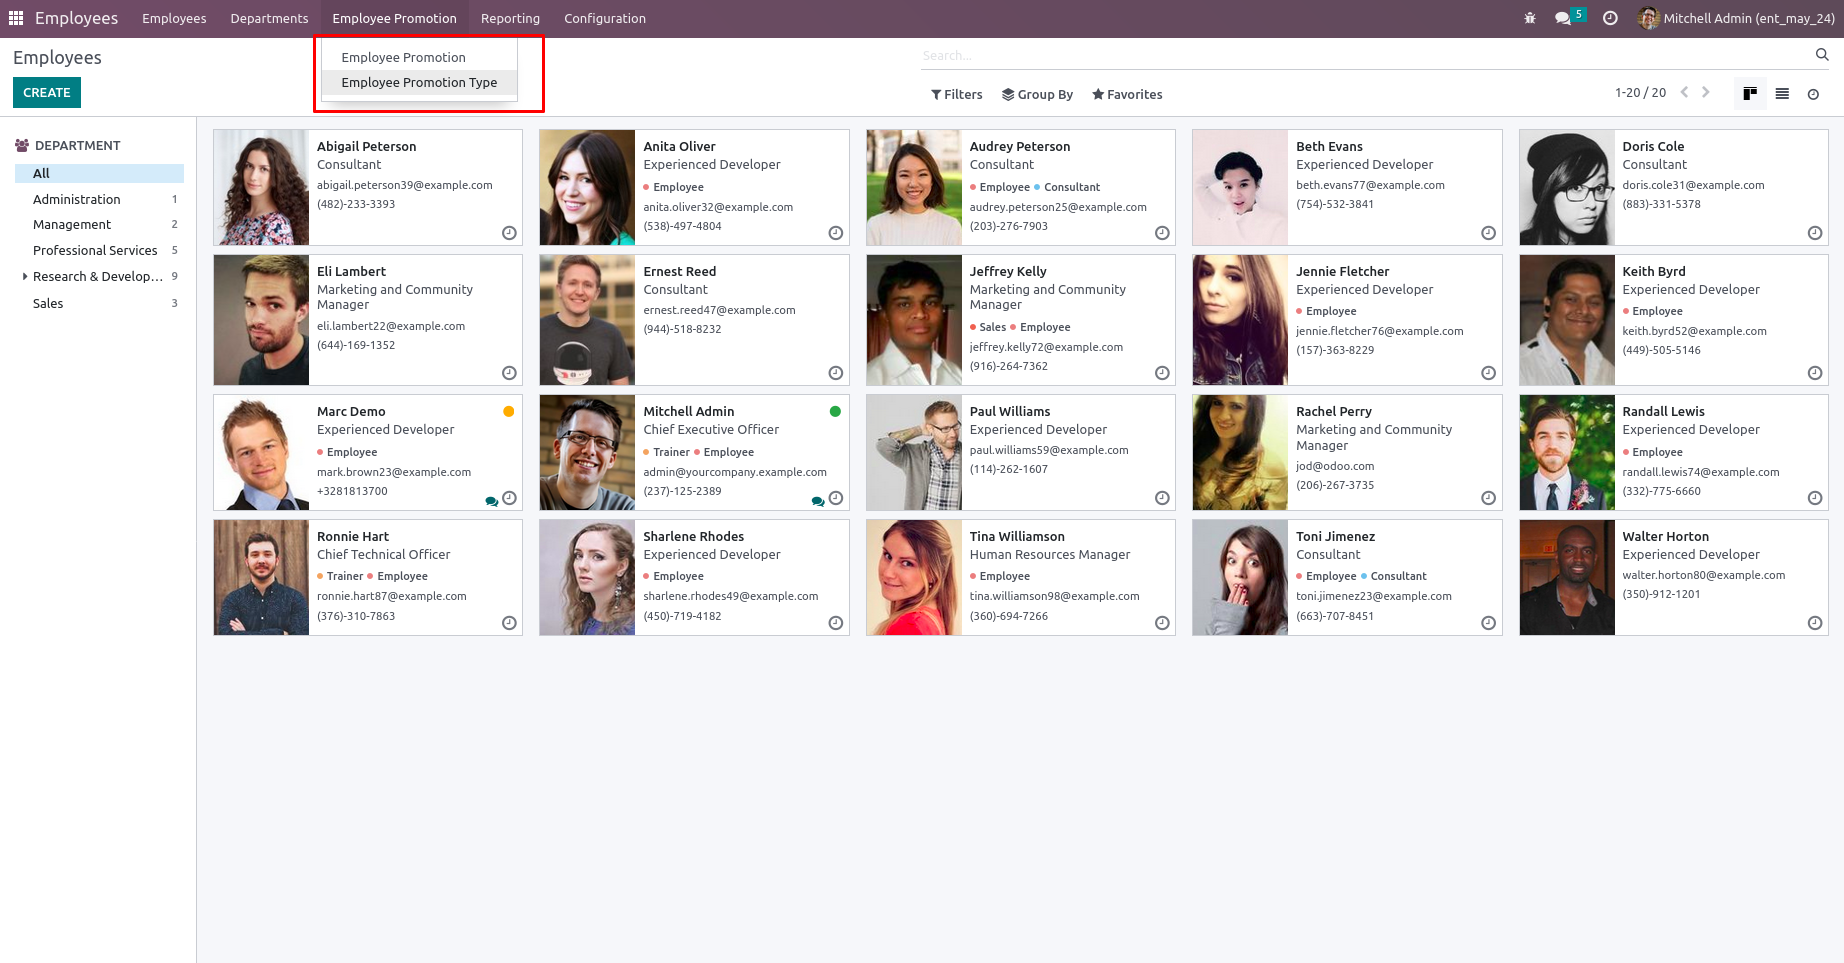Click Marc Demo's orange status dot
The height and width of the screenshot is (963, 1844).
click(509, 411)
